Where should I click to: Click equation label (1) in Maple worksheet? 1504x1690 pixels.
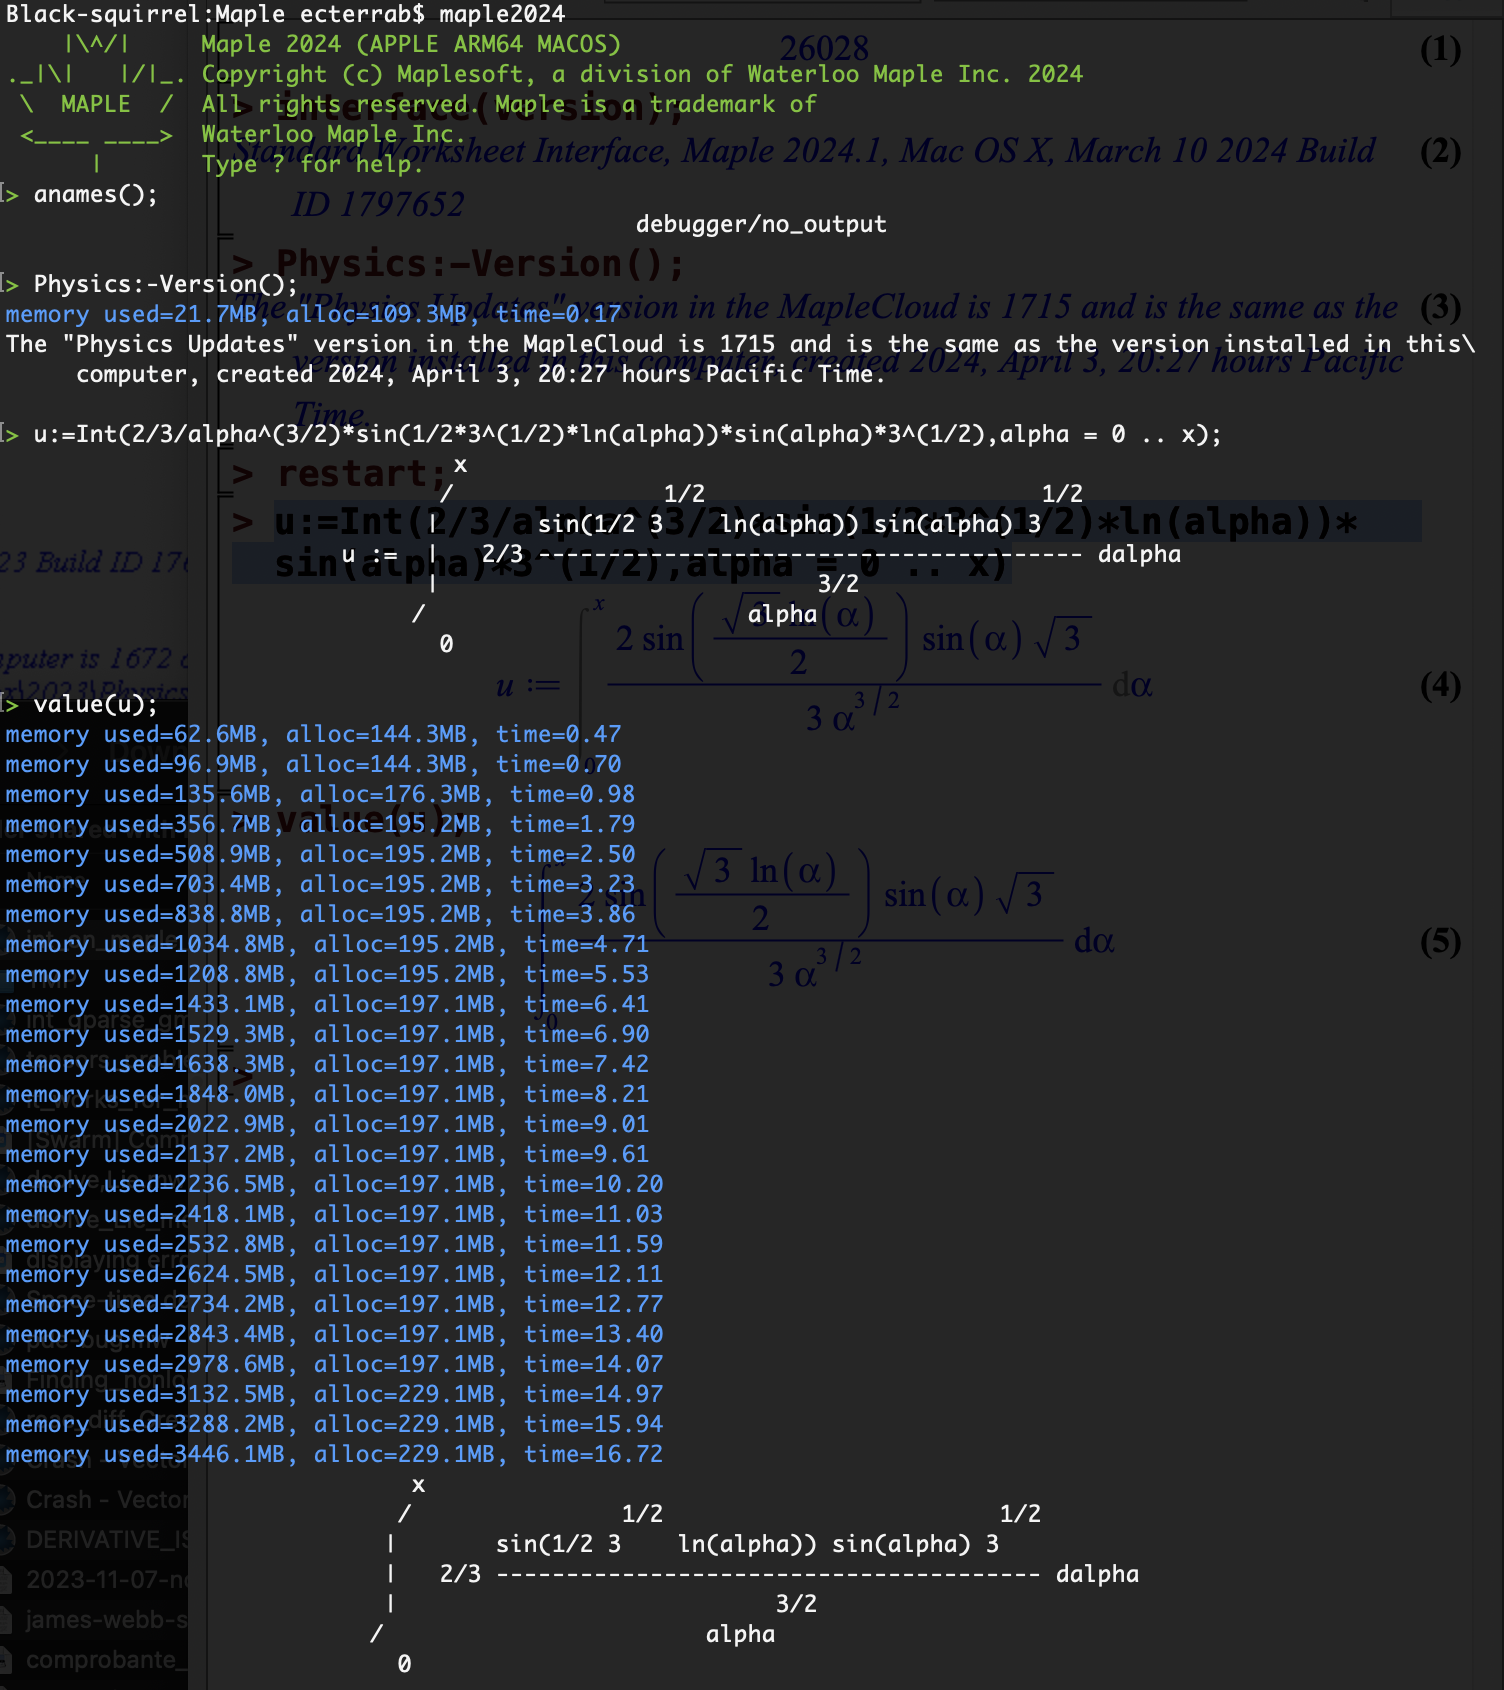pyautogui.click(x=1440, y=49)
